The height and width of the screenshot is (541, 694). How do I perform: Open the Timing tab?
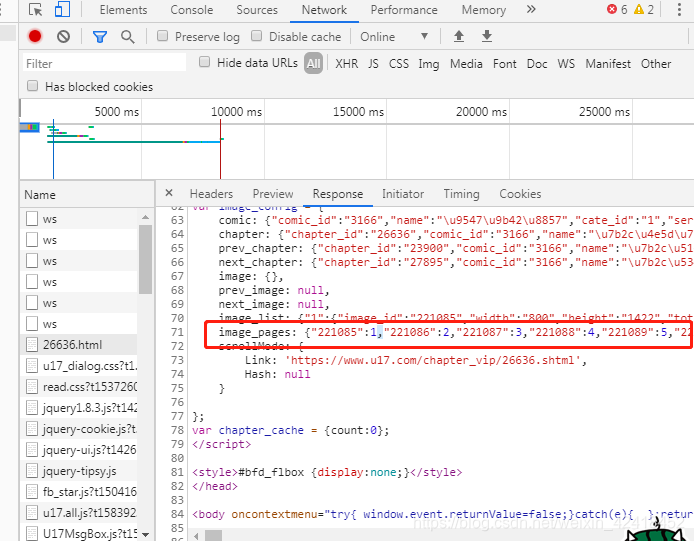pos(461,194)
